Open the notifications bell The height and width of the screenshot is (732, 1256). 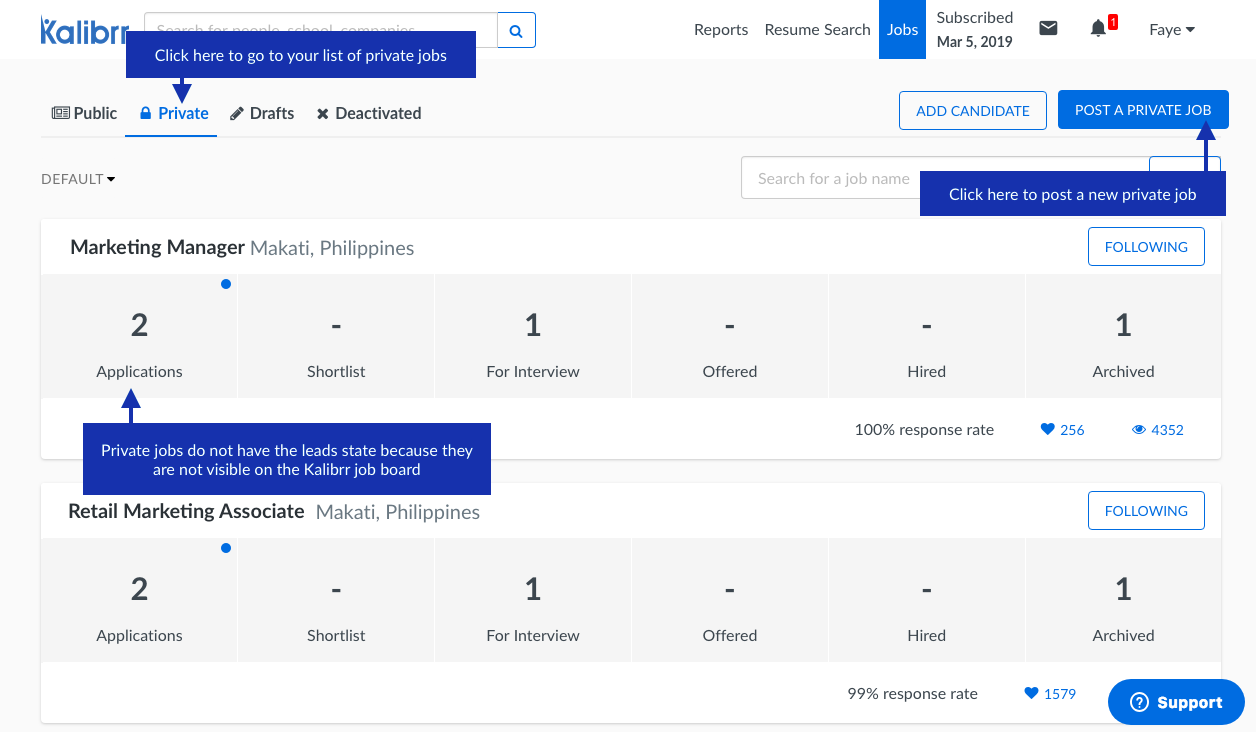[x=1098, y=29]
